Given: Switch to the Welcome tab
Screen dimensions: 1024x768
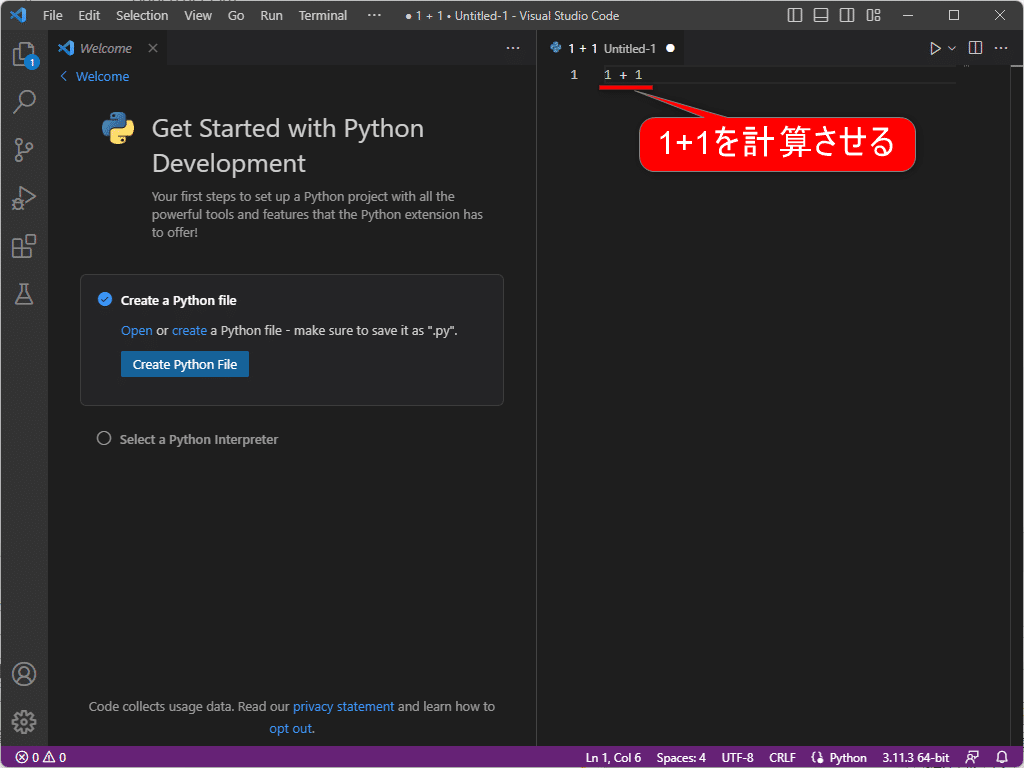Looking at the screenshot, I should (106, 48).
